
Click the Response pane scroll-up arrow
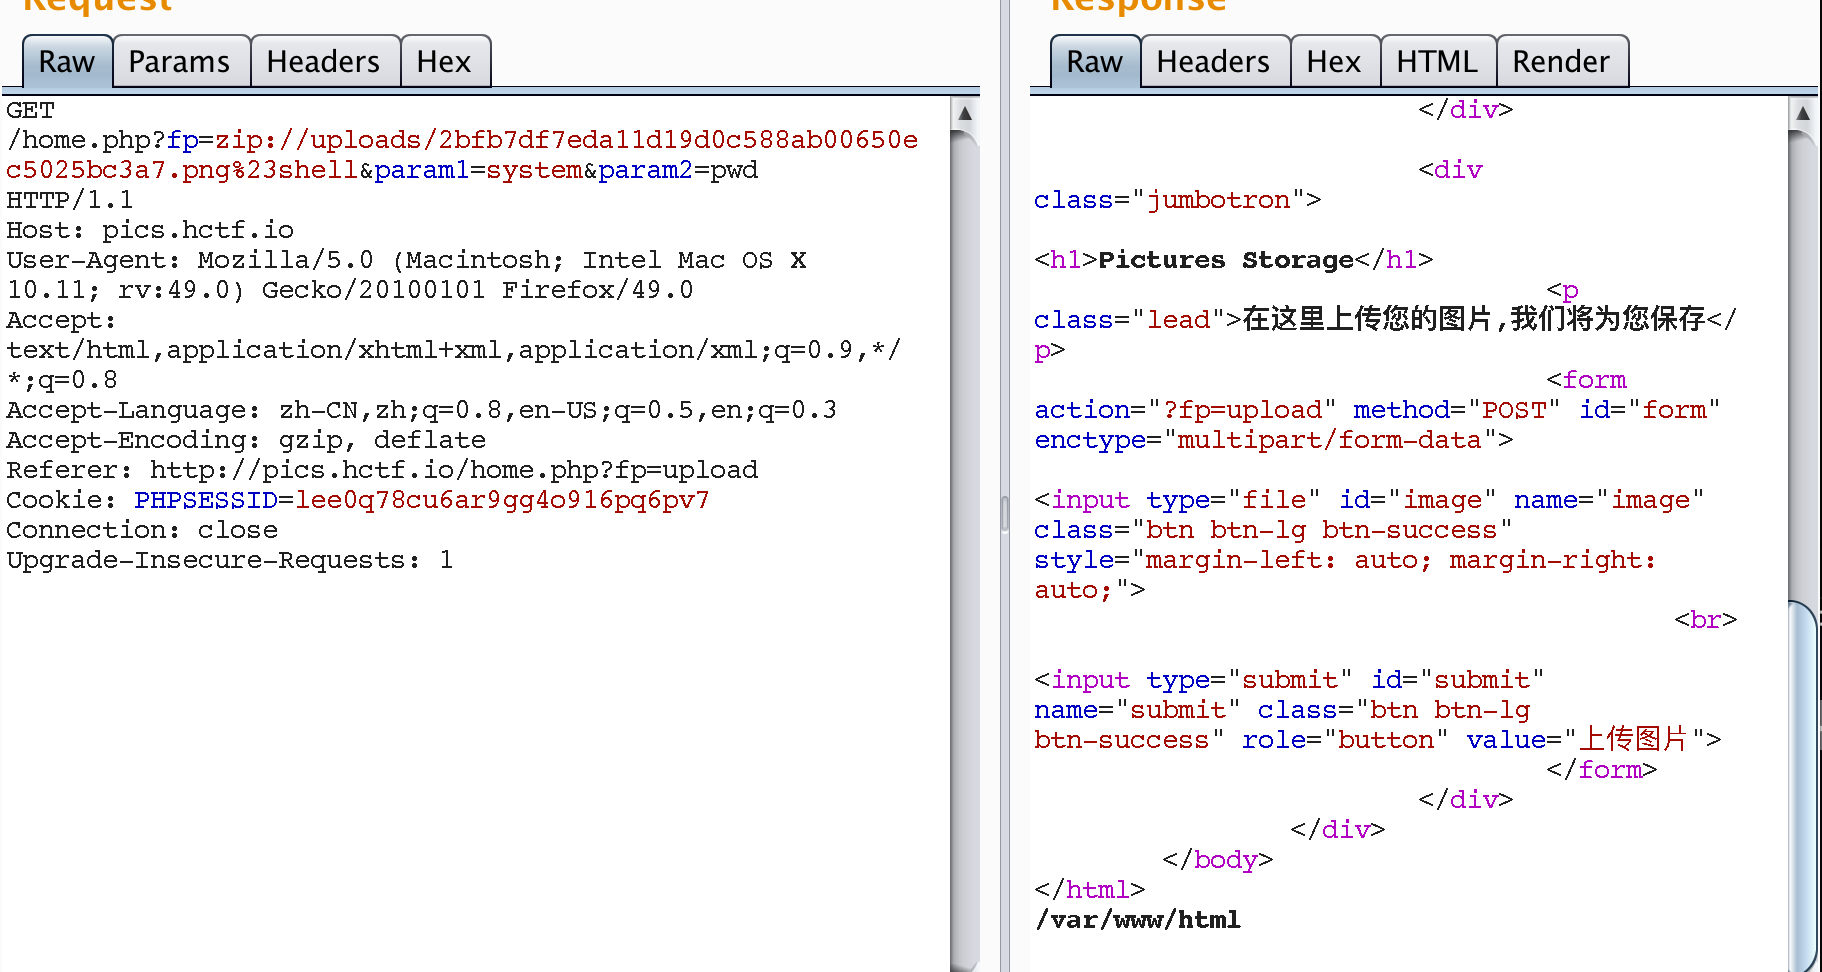(1803, 113)
